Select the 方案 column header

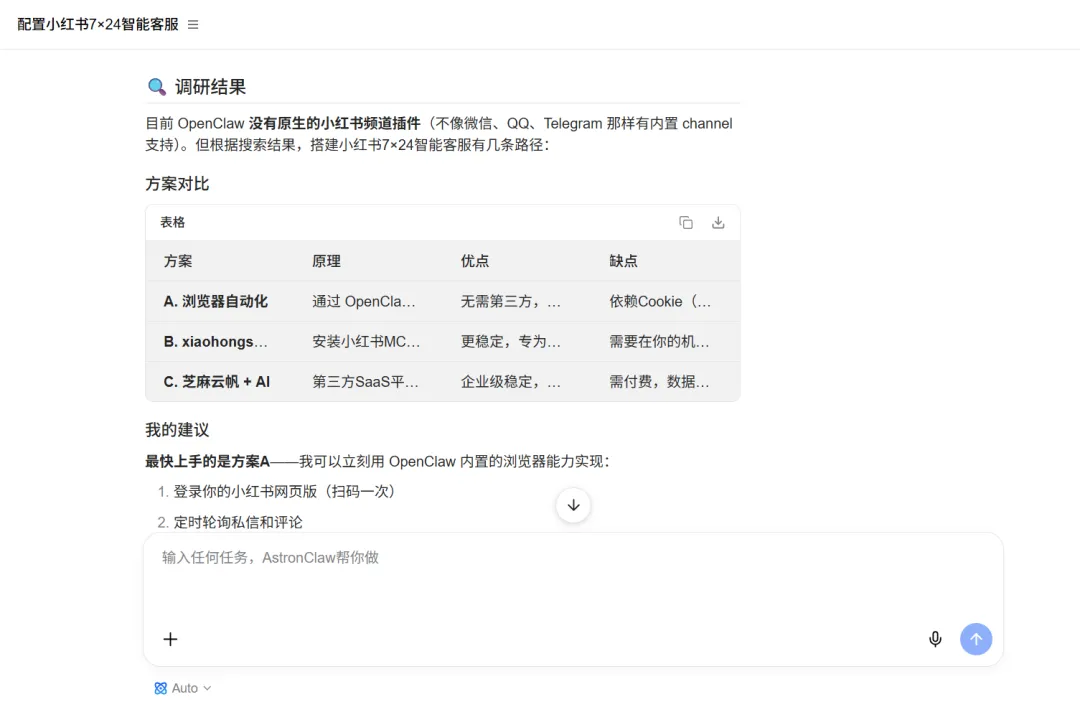pyautogui.click(x=178, y=261)
